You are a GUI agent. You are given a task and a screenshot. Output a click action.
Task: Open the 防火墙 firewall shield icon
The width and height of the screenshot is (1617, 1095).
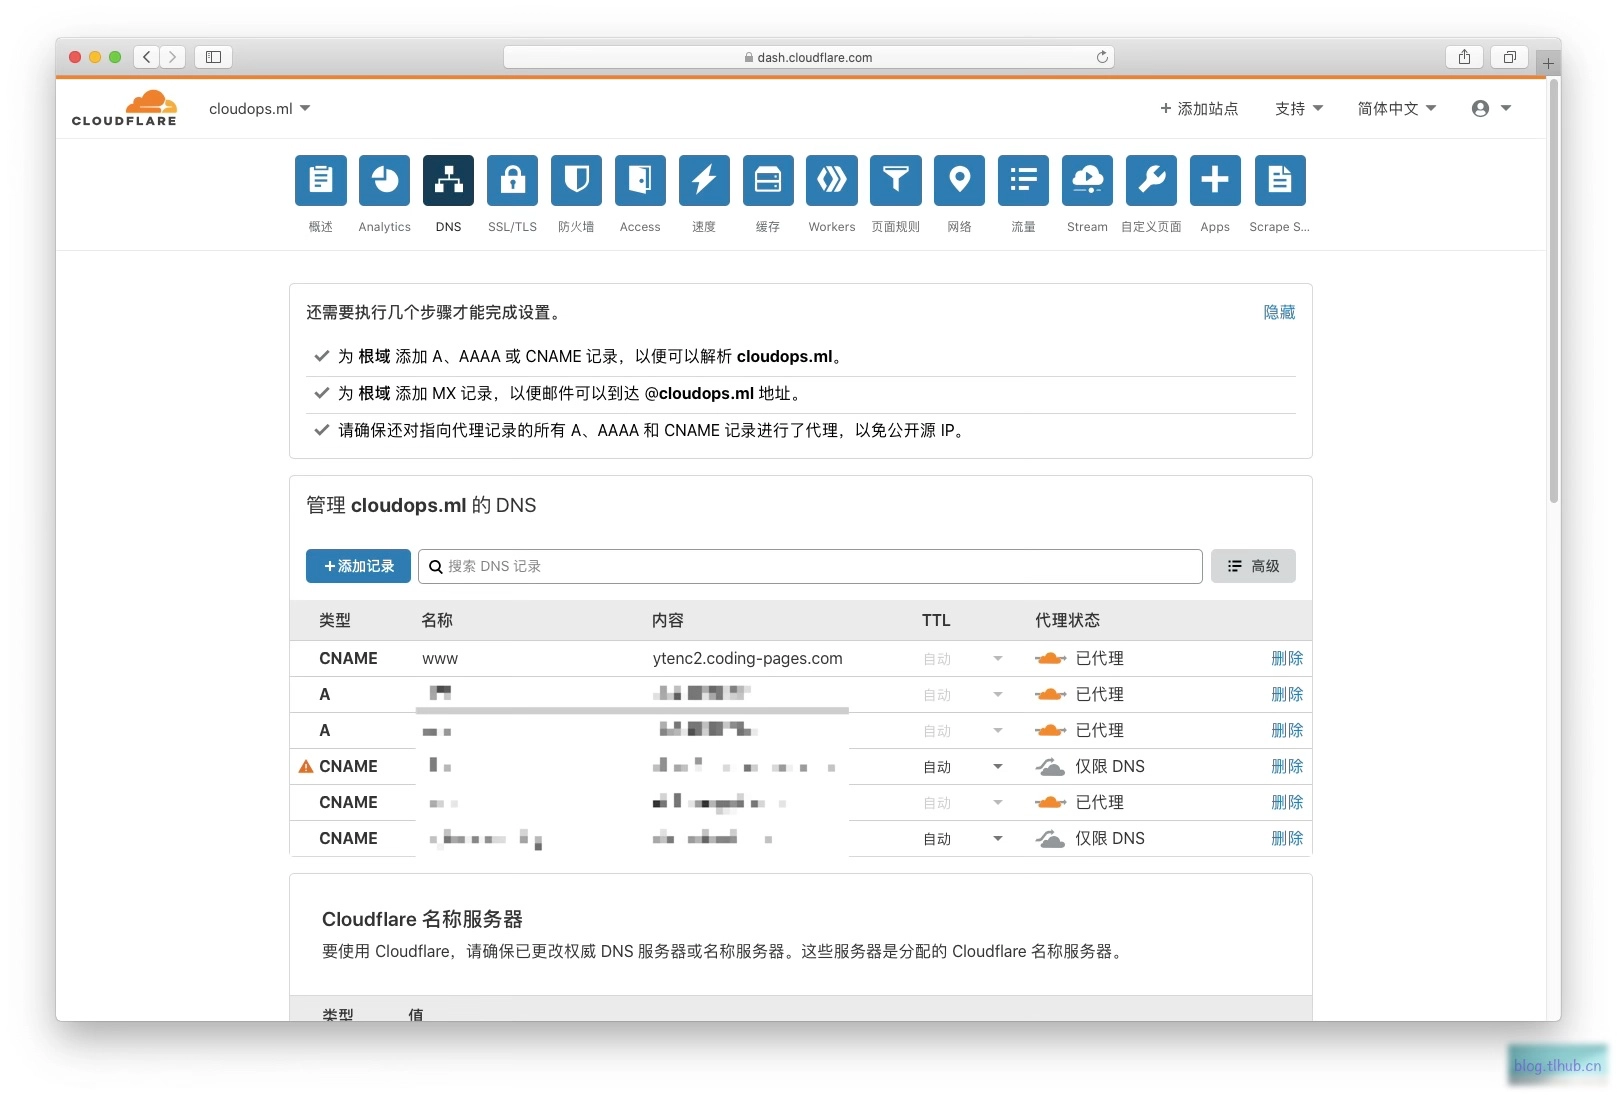(576, 180)
